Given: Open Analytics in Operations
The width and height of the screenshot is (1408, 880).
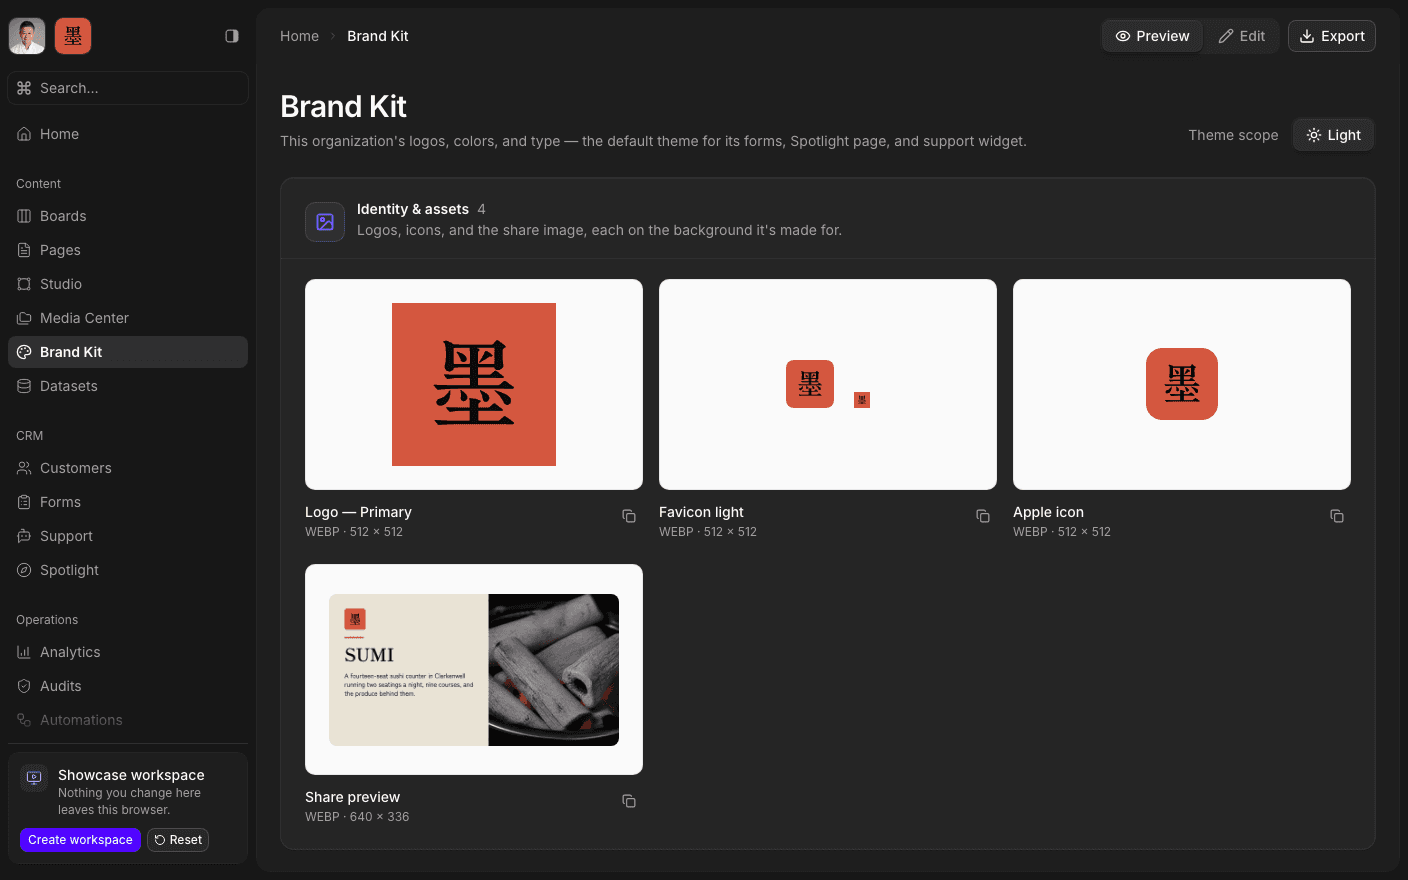Looking at the screenshot, I should tap(128, 652).
